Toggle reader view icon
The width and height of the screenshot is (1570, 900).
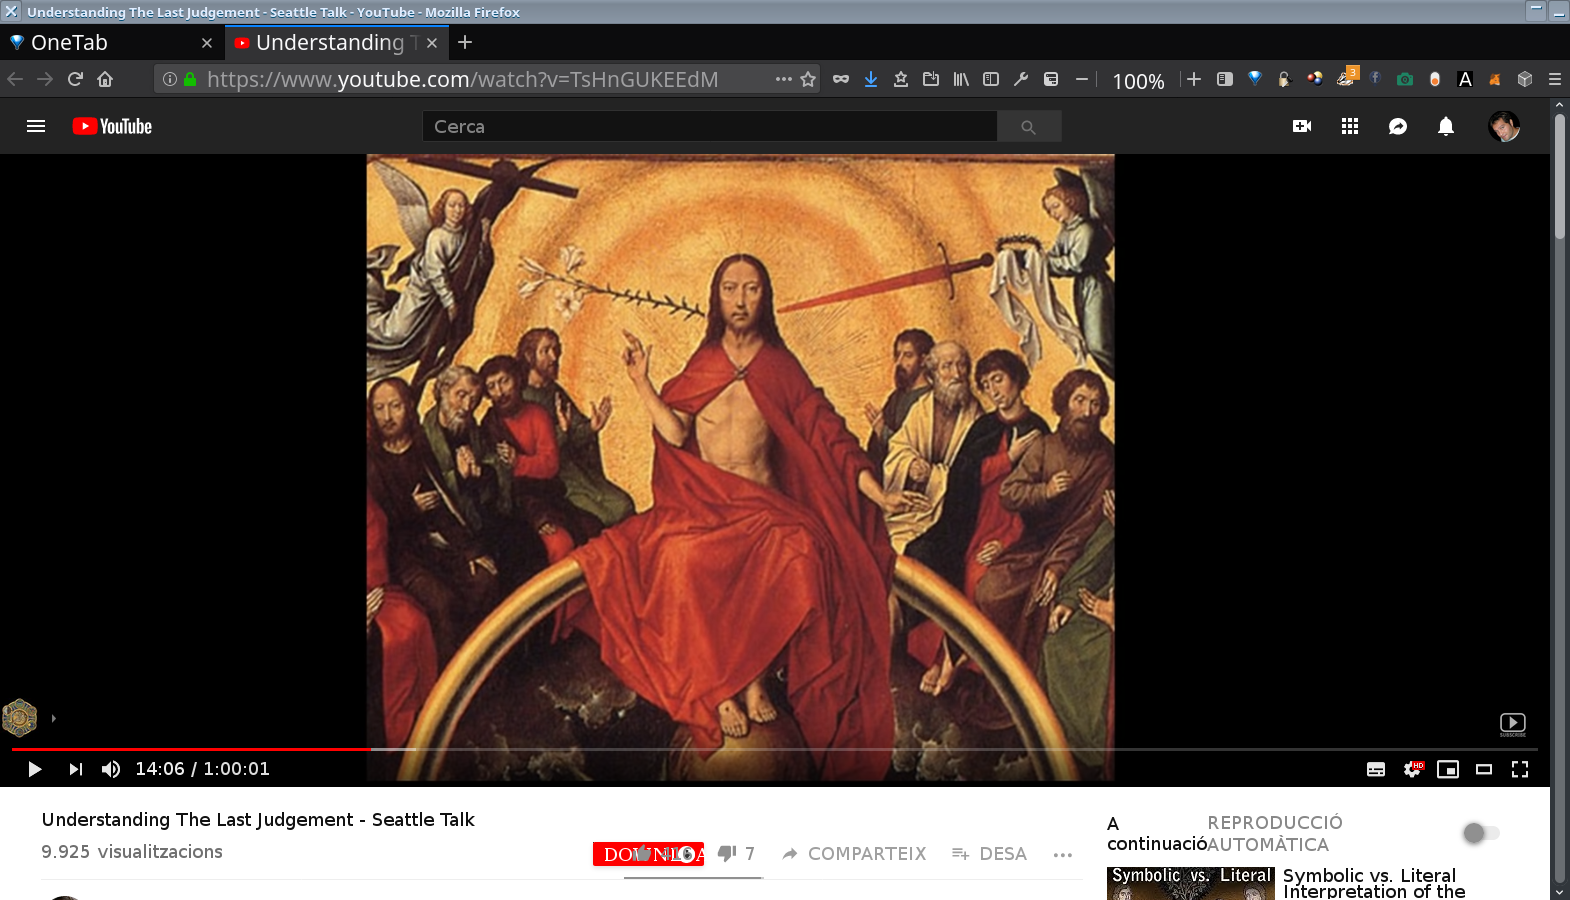click(1224, 79)
